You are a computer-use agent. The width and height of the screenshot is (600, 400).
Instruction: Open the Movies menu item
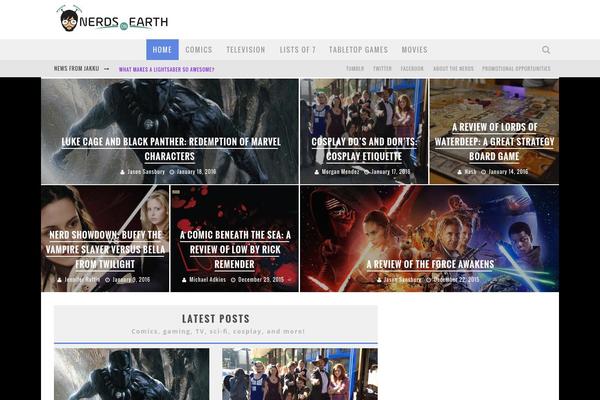click(414, 50)
